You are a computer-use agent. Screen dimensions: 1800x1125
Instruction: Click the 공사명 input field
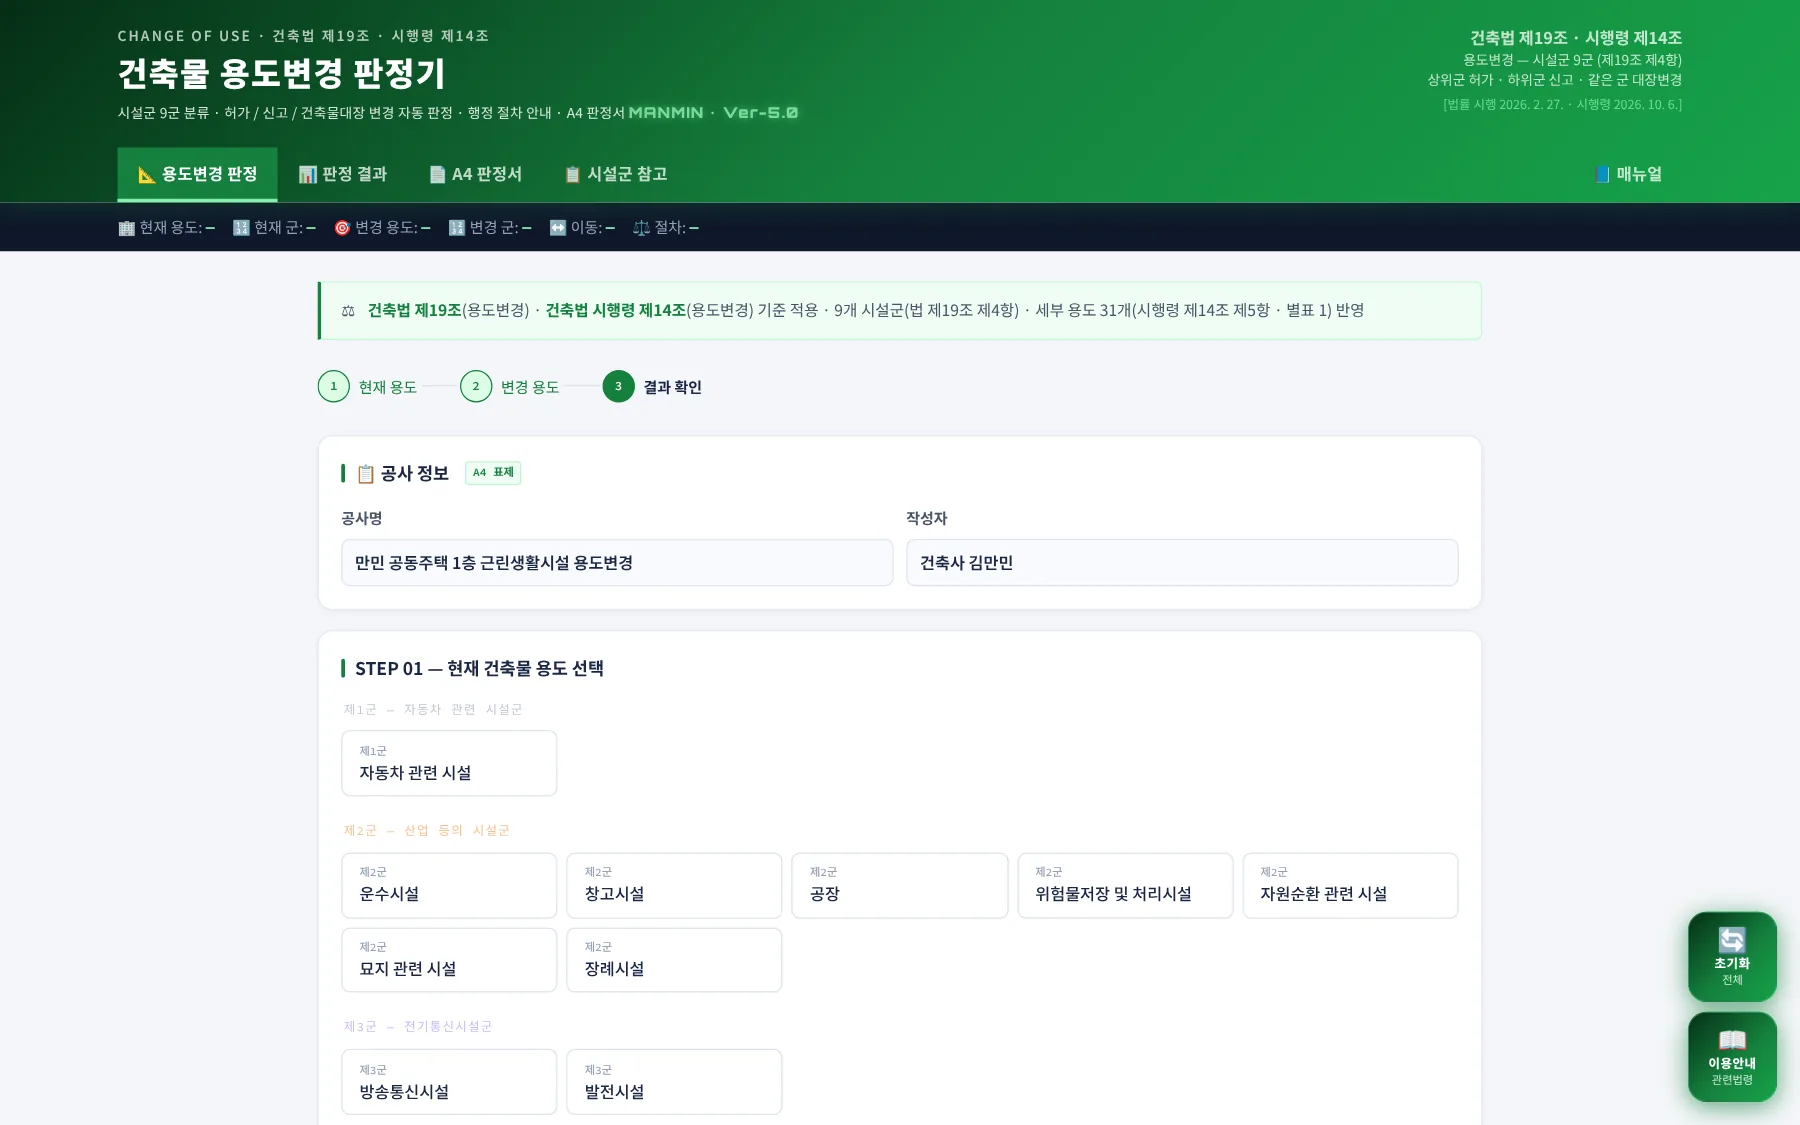(617, 563)
